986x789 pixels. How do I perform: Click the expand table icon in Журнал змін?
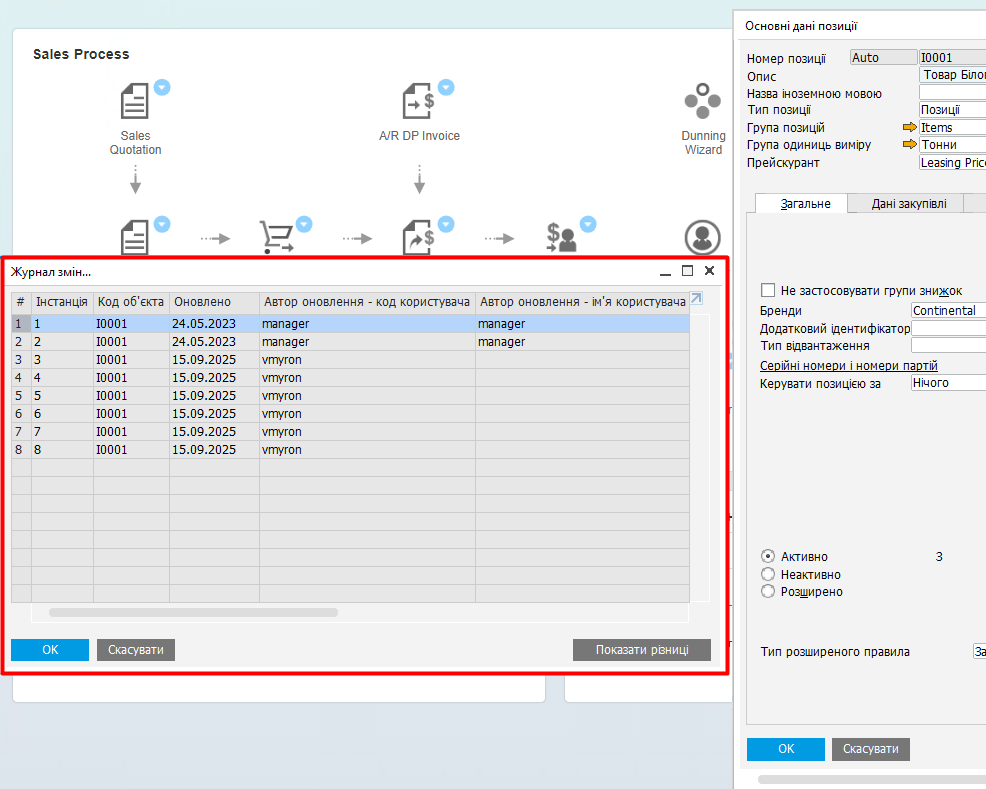click(697, 298)
